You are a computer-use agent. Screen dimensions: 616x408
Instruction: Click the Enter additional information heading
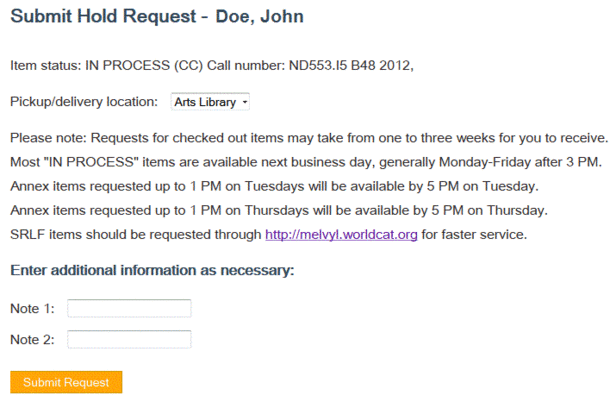[151, 271]
